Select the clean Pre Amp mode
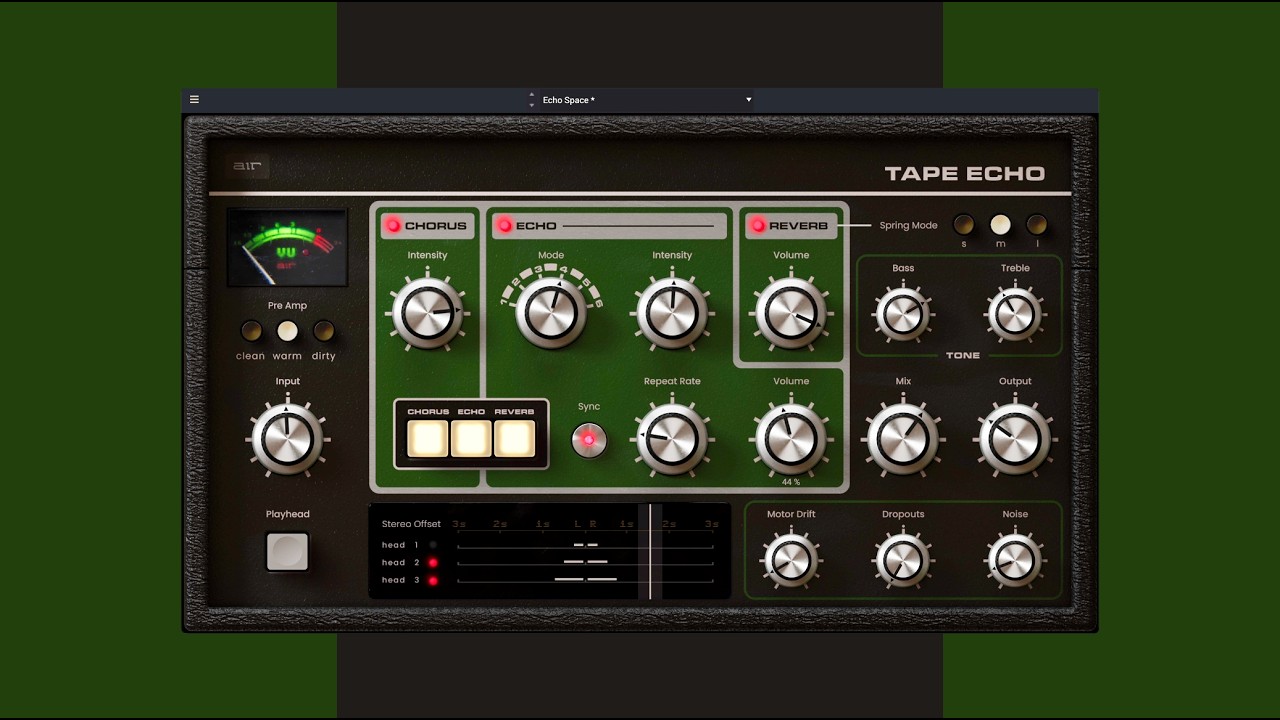This screenshot has width=1280, height=720. coord(251,330)
